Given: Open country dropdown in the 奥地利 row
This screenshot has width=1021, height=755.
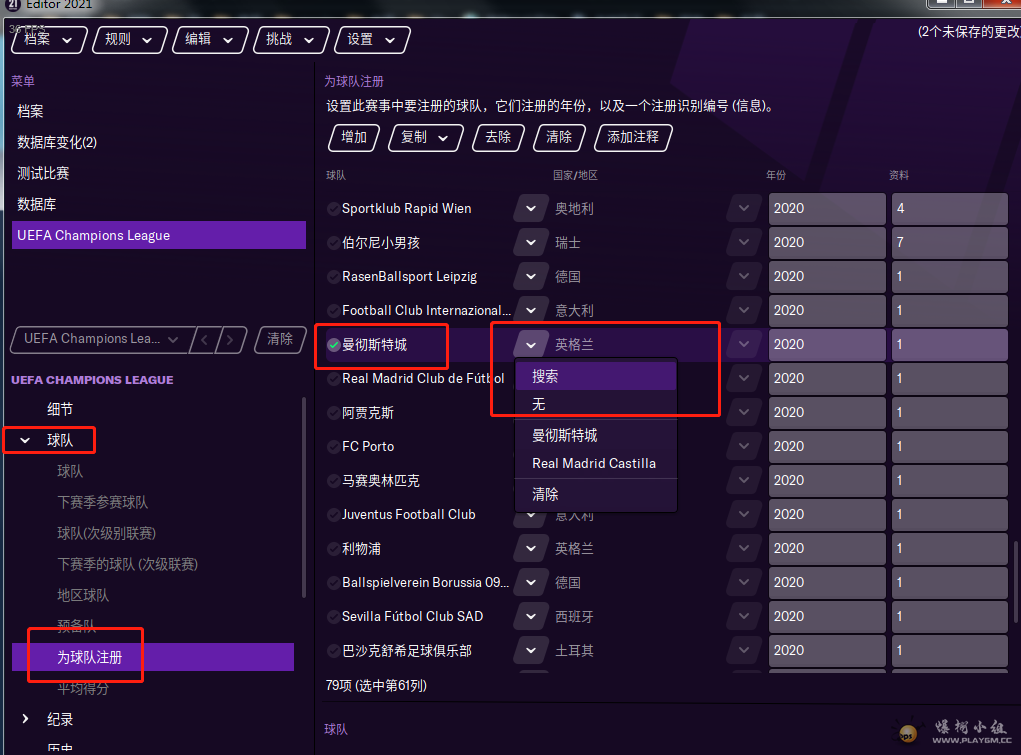Looking at the screenshot, I should (744, 208).
